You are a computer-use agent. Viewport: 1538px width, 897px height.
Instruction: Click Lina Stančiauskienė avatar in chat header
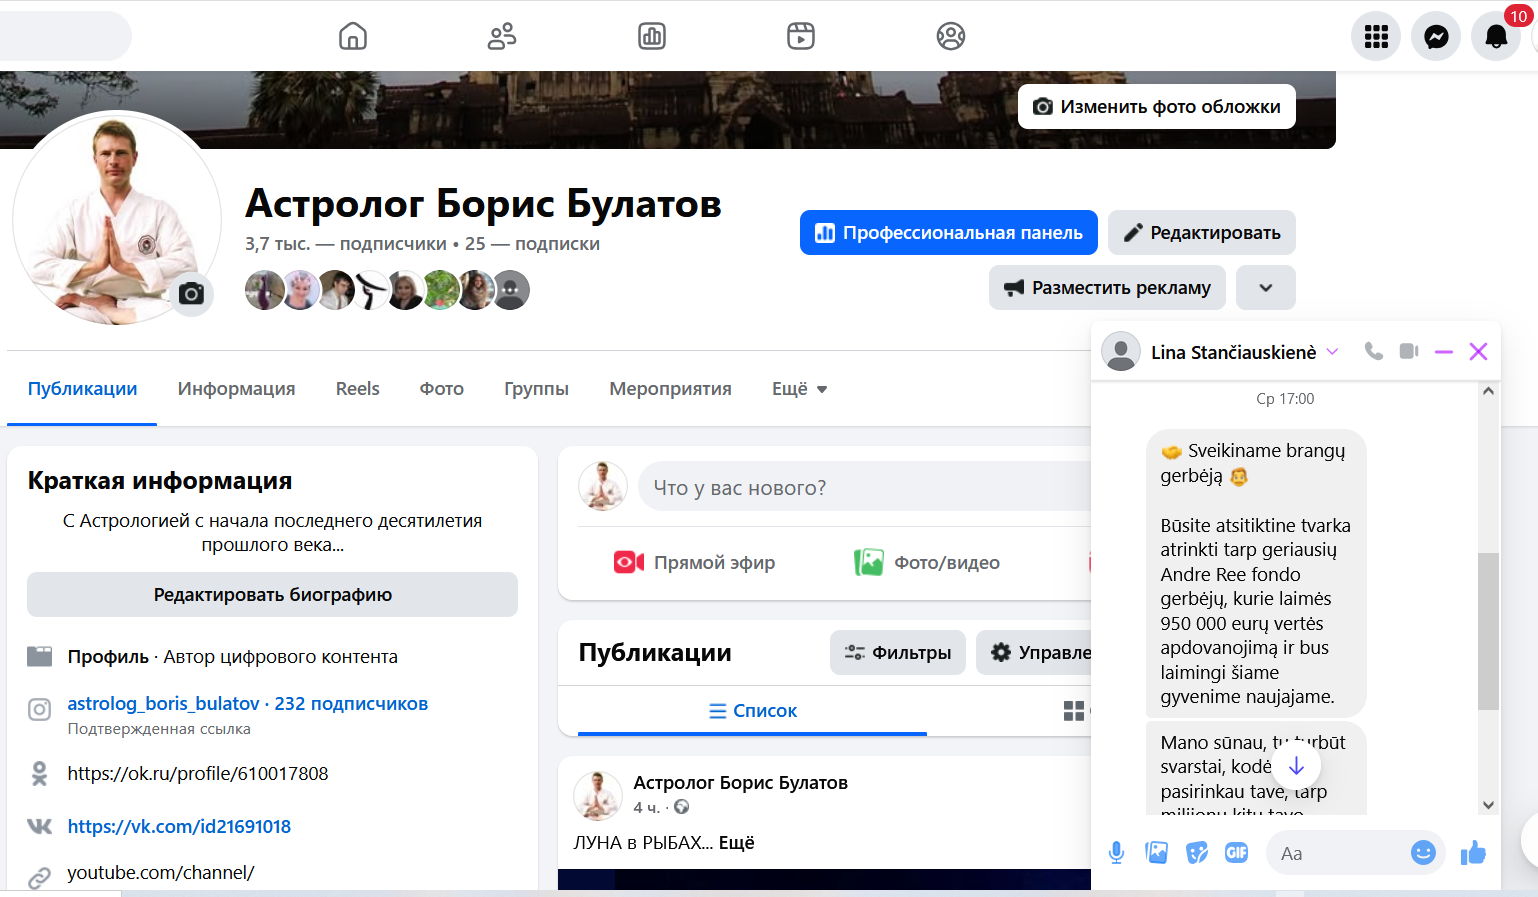pos(1121,351)
